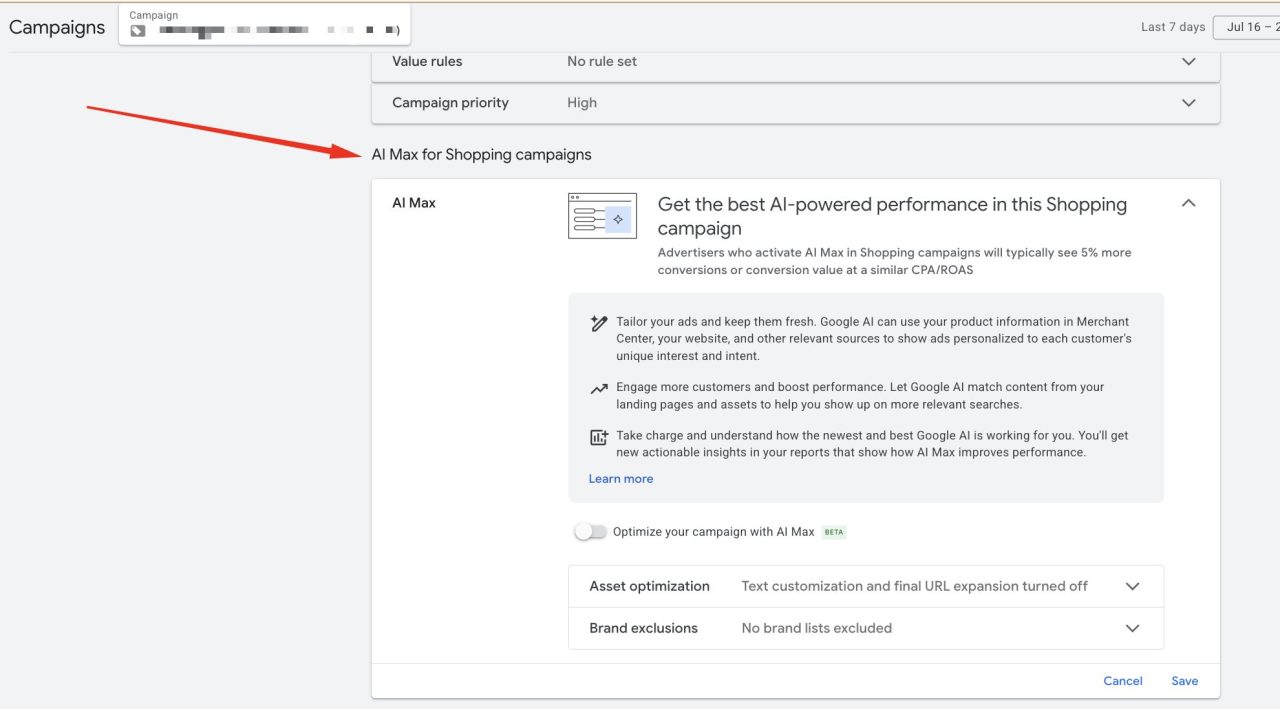The image size is (1280, 709).
Task: Expand the Asset optimization row
Action: click(x=865, y=586)
